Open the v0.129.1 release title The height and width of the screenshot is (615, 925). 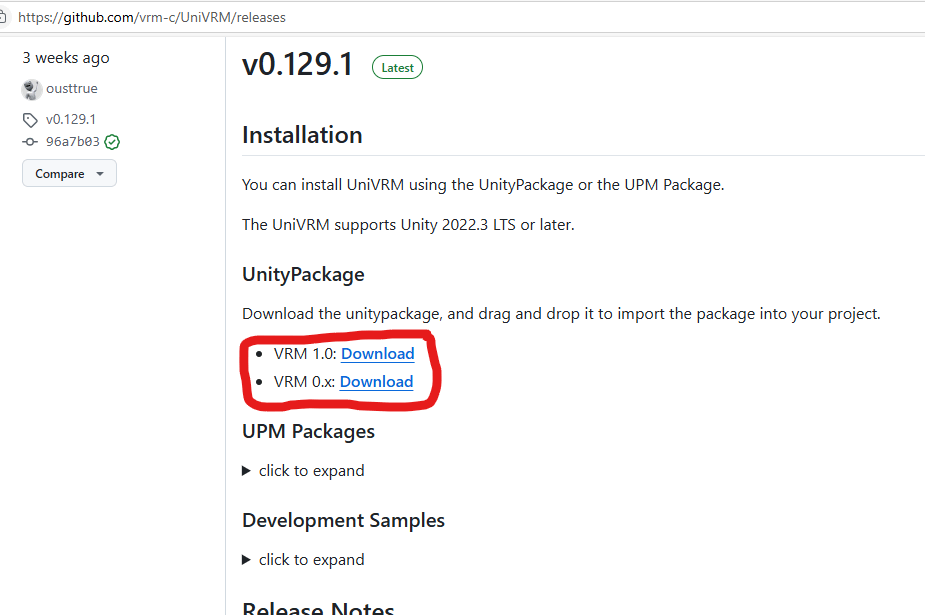(297, 64)
